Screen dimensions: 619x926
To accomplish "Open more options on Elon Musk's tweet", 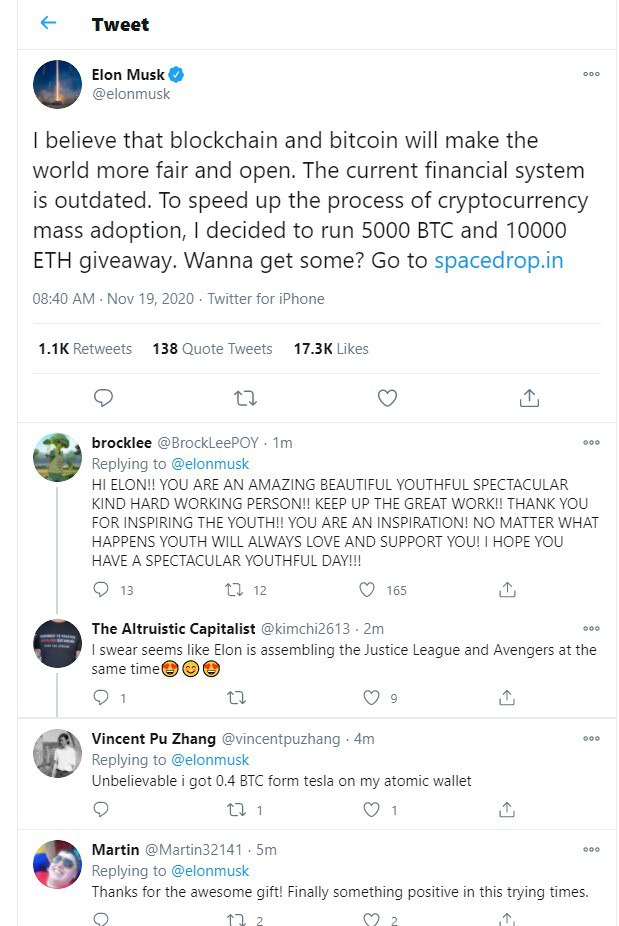I will coord(591,75).
